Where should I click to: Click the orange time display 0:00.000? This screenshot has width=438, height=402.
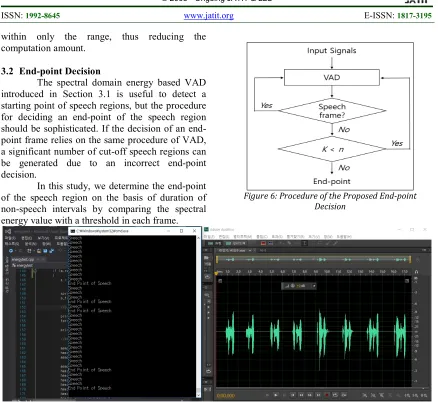pyautogui.click(x=226, y=396)
